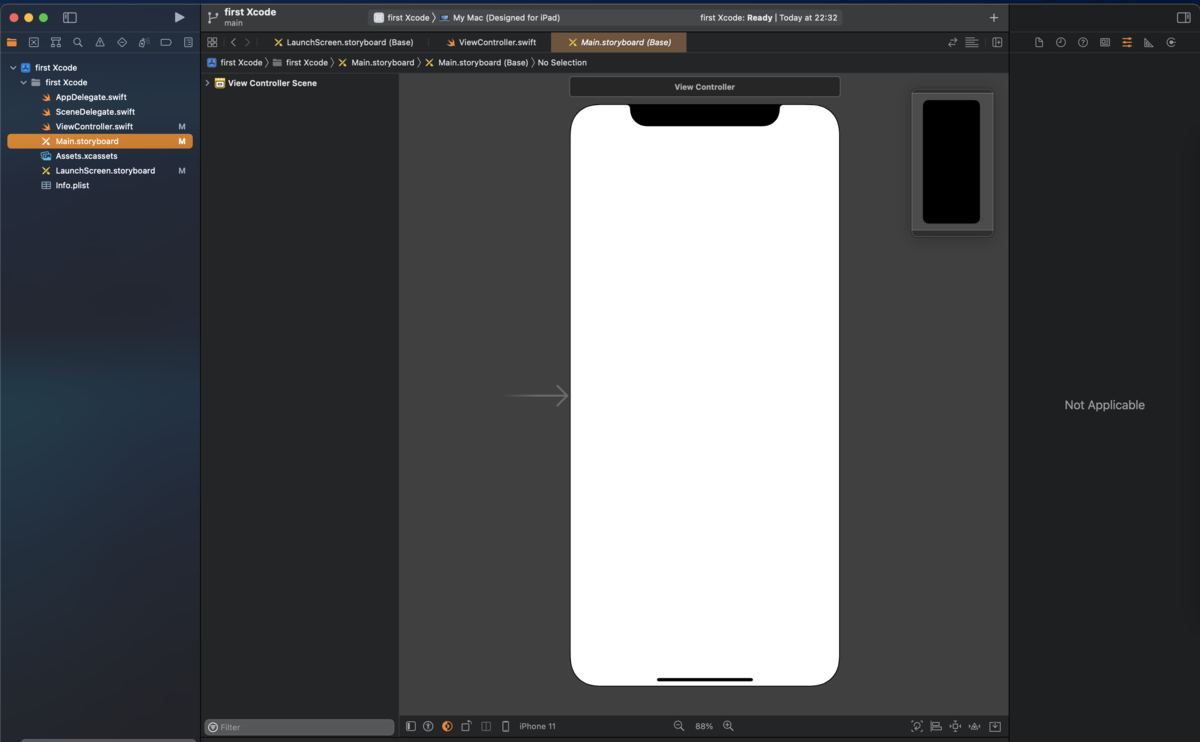Open the Symbol navigator
The height and width of the screenshot is (742, 1200).
tap(56, 42)
